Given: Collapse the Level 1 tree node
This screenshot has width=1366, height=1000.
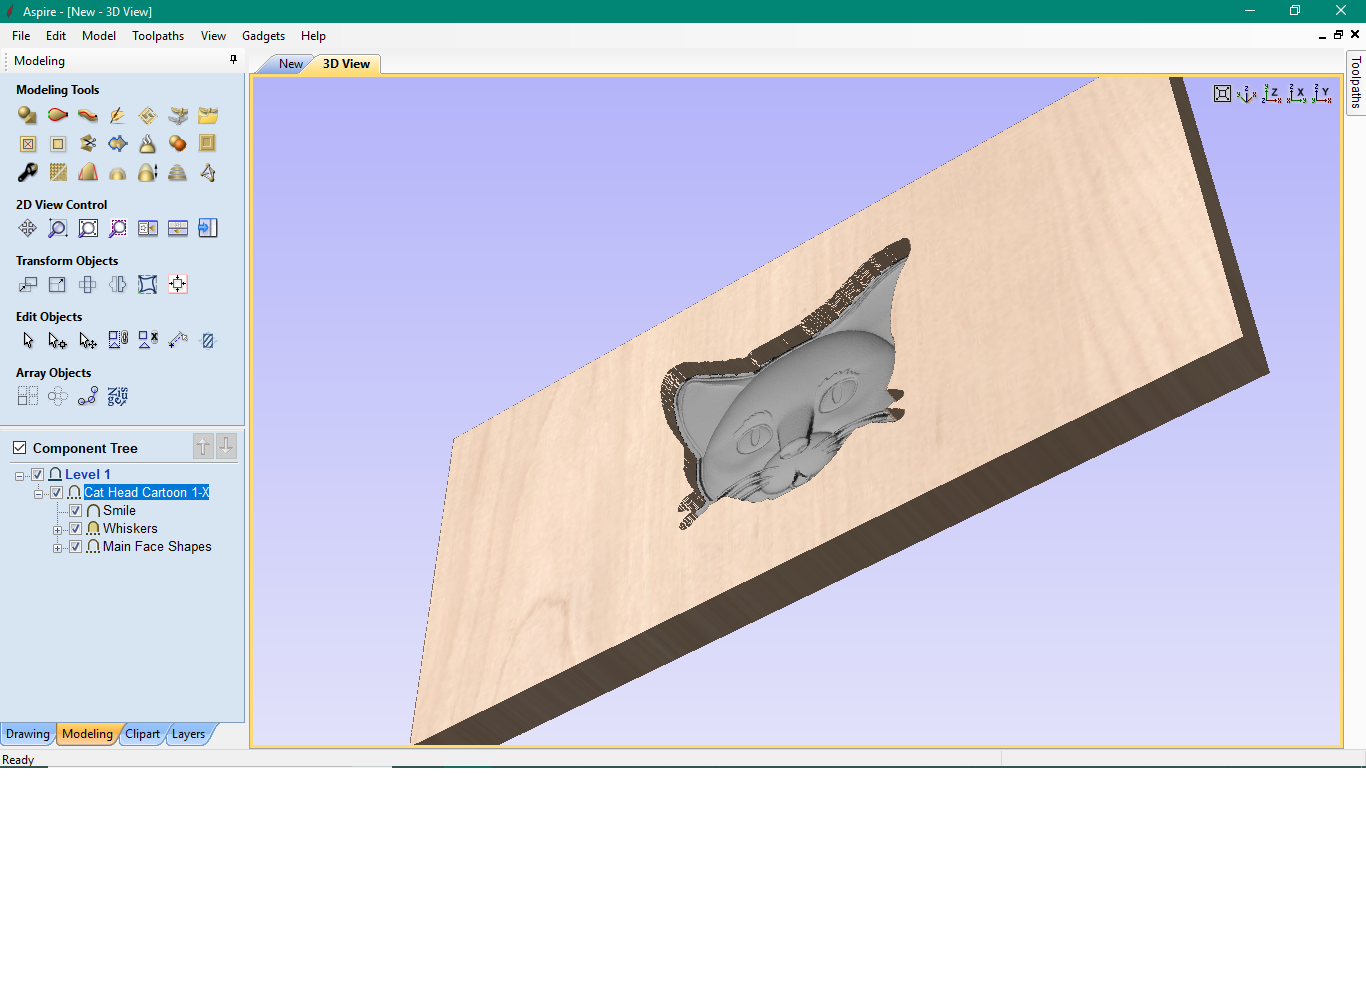Looking at the screenshot, I should click(x=19, y=476).
